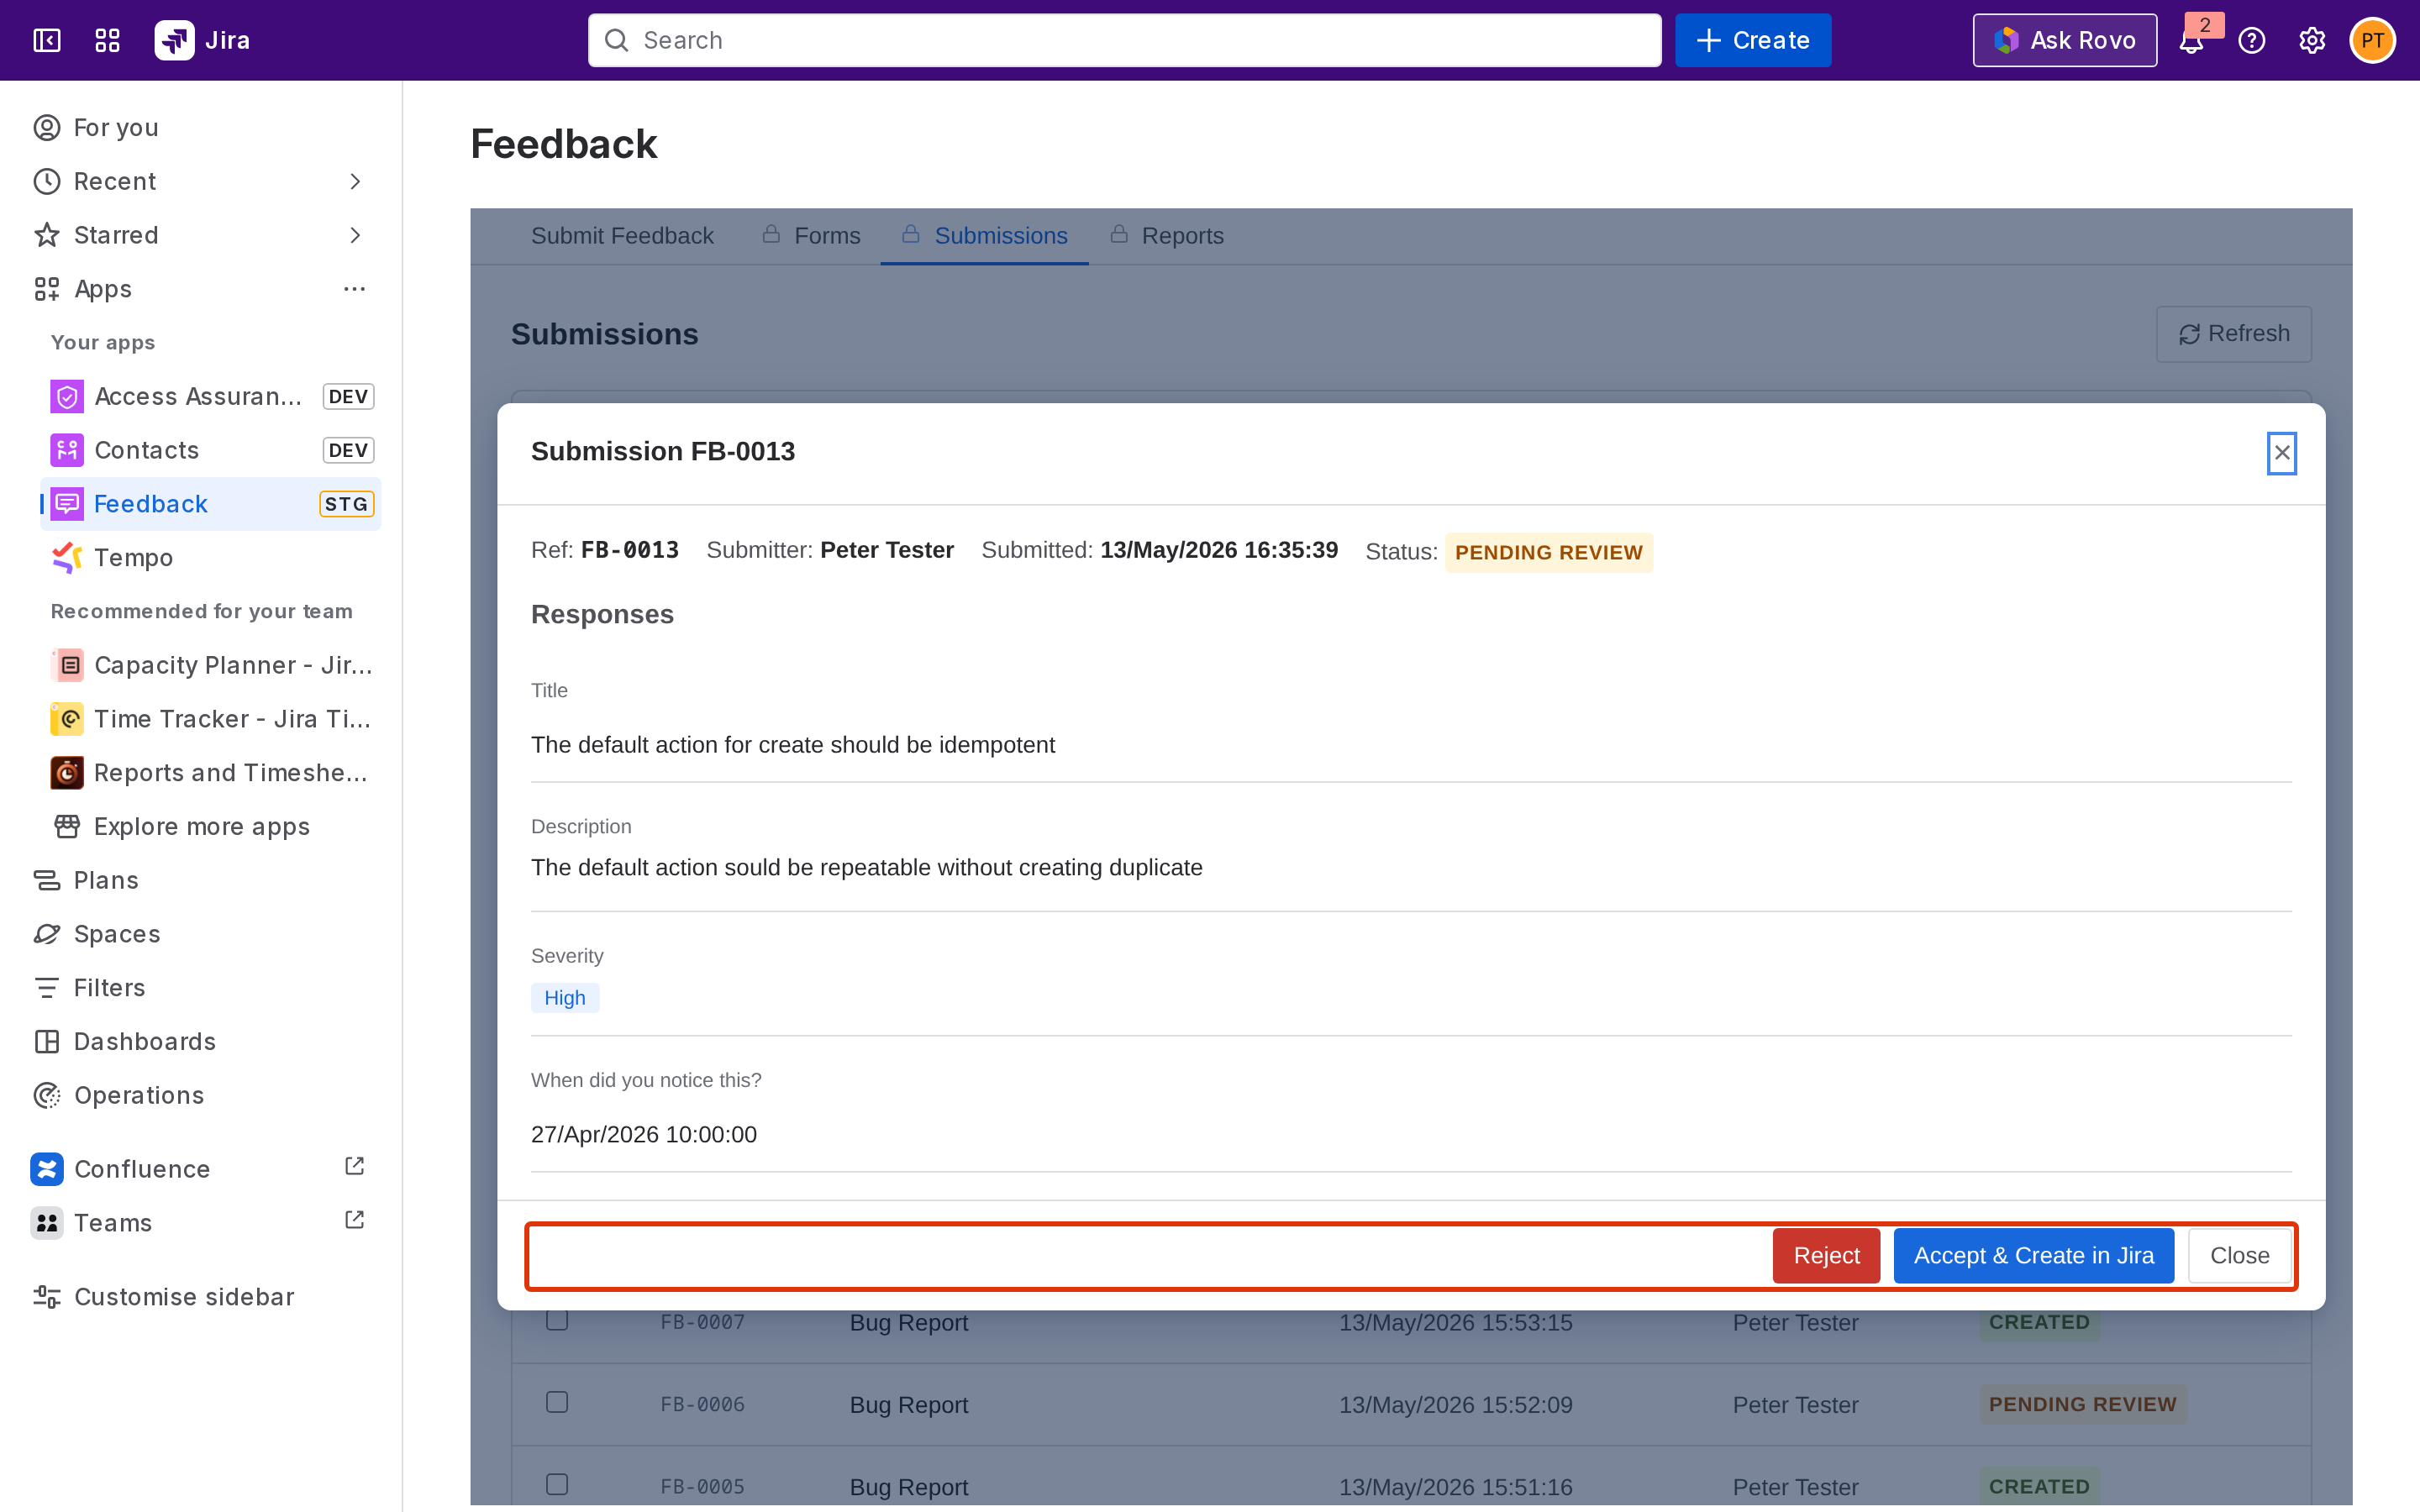Click the Explore more apps store icon
Viewport: 2420px width, 1512px height.
pyautogui.click(x=67, y=827)
